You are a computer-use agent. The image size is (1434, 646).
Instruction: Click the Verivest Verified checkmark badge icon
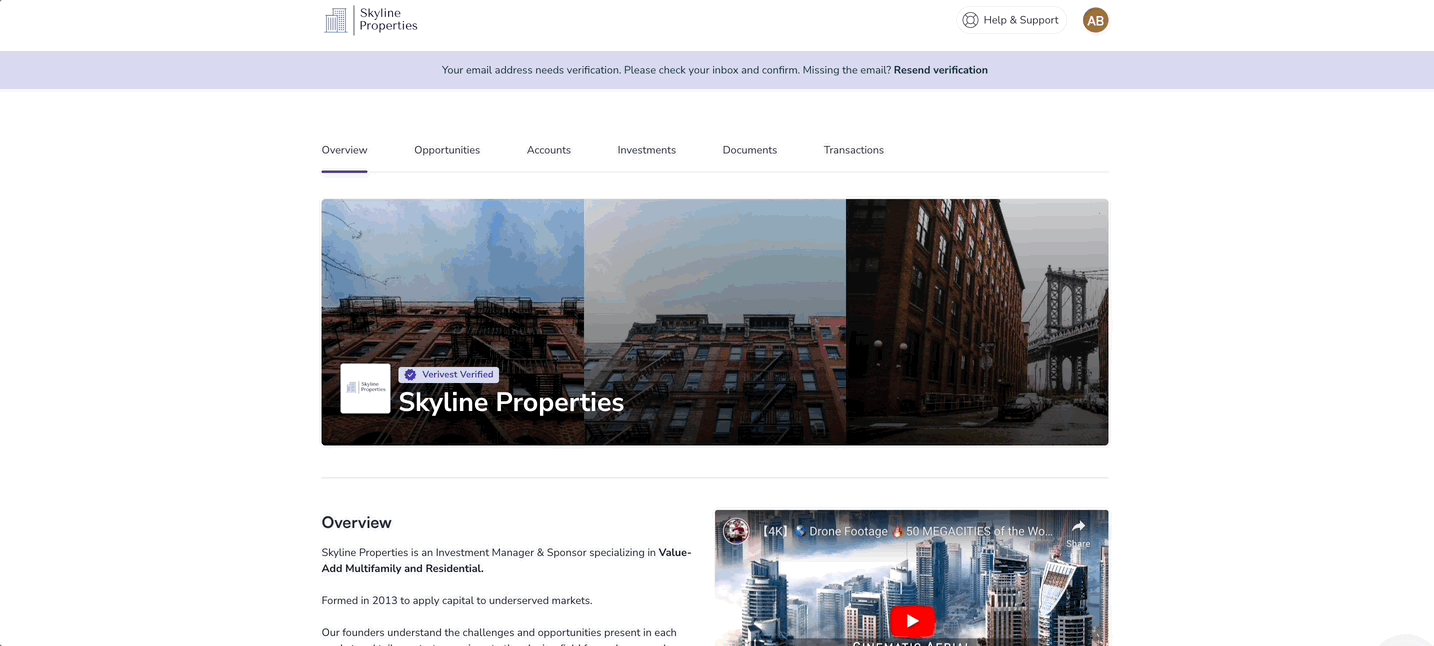click(x=410, y=375)
